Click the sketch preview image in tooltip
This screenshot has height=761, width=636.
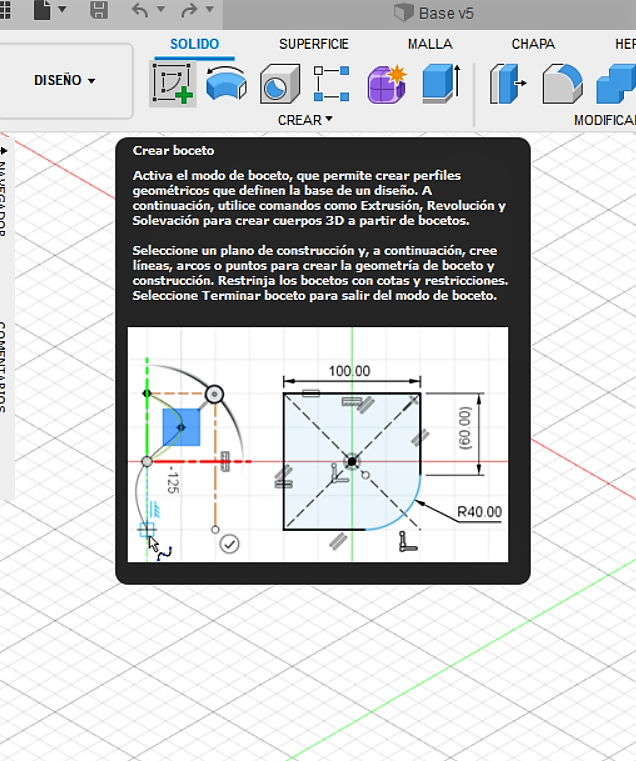(x=318, y=445)
